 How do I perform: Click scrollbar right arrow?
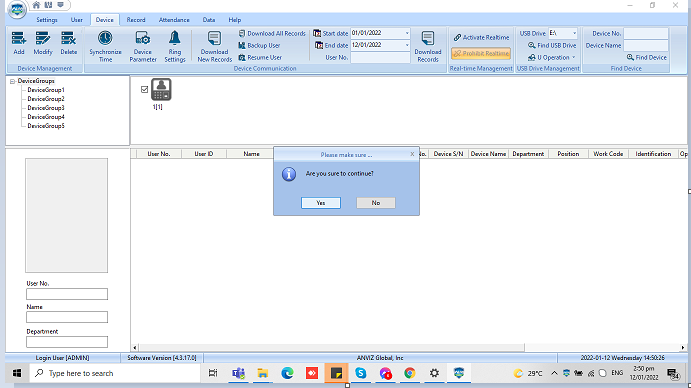(683, 347)
